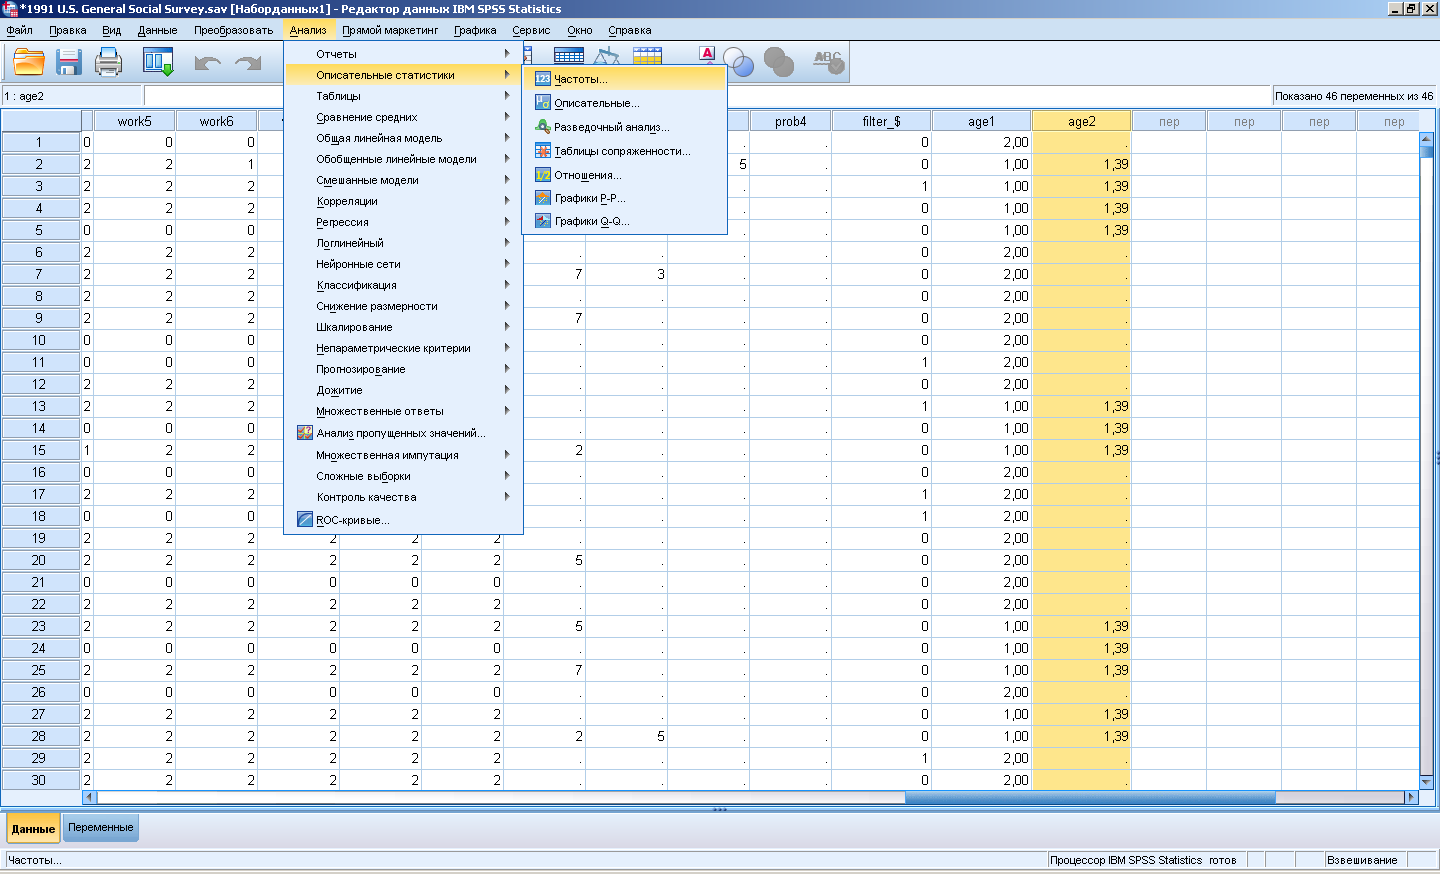Click the Value Labels 'A' toolbar icon
This screenshot has height=874, width=1440.
pyautogui.click(x=708, y=54)
